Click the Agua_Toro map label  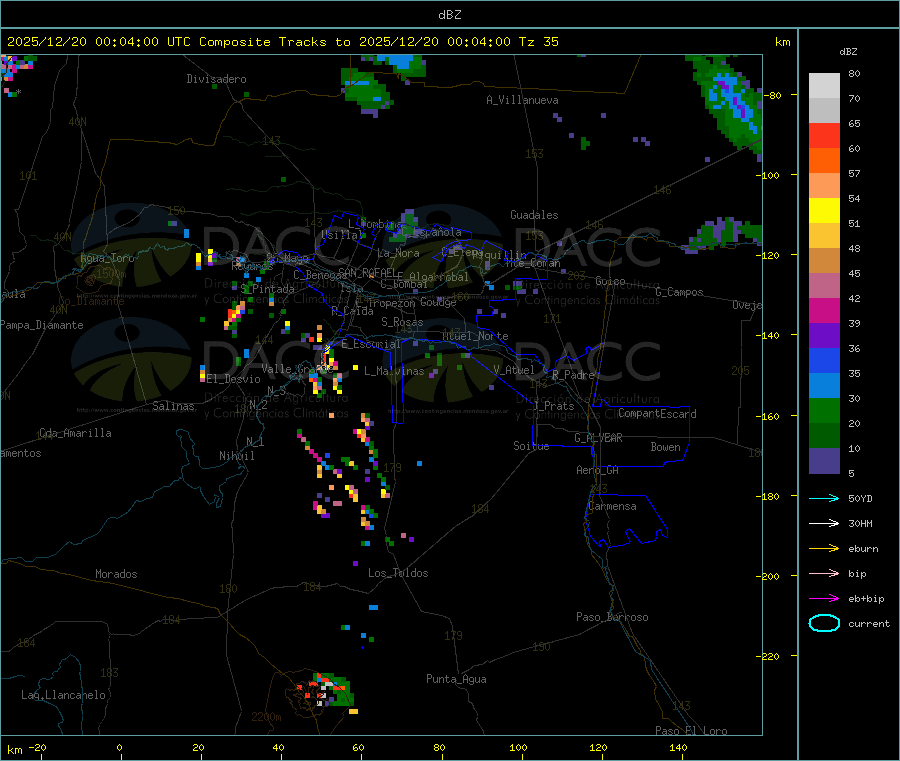click(x=107, y=258)
